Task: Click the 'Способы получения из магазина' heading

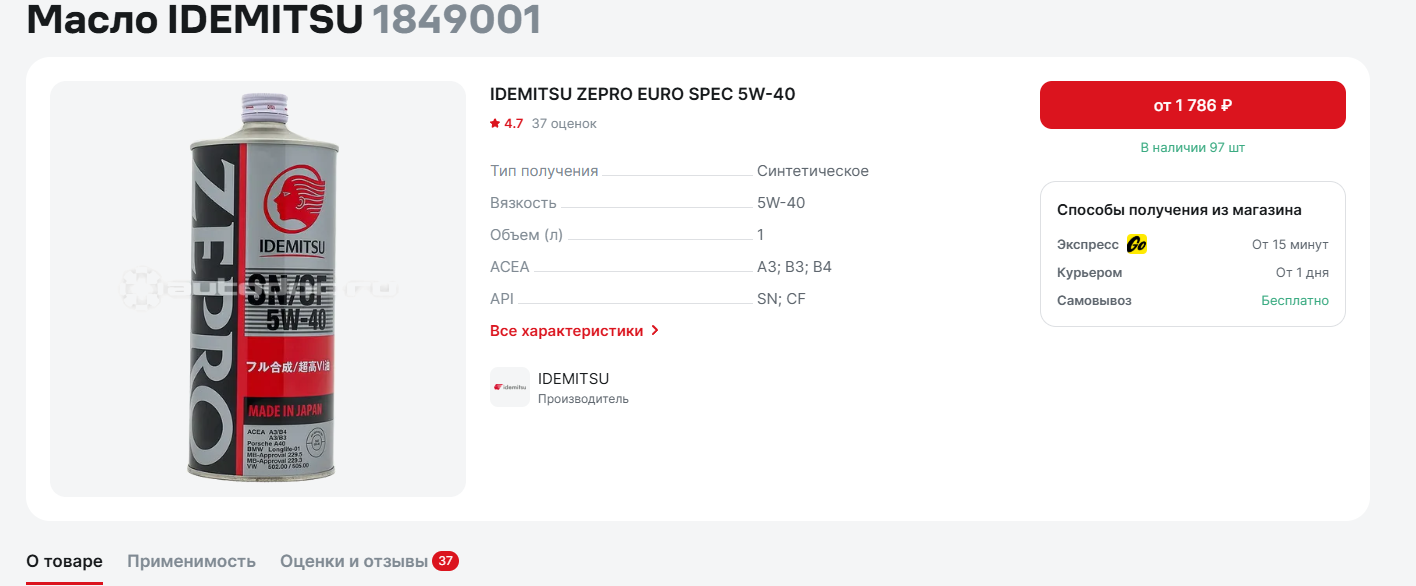Action: [1179, 210]
